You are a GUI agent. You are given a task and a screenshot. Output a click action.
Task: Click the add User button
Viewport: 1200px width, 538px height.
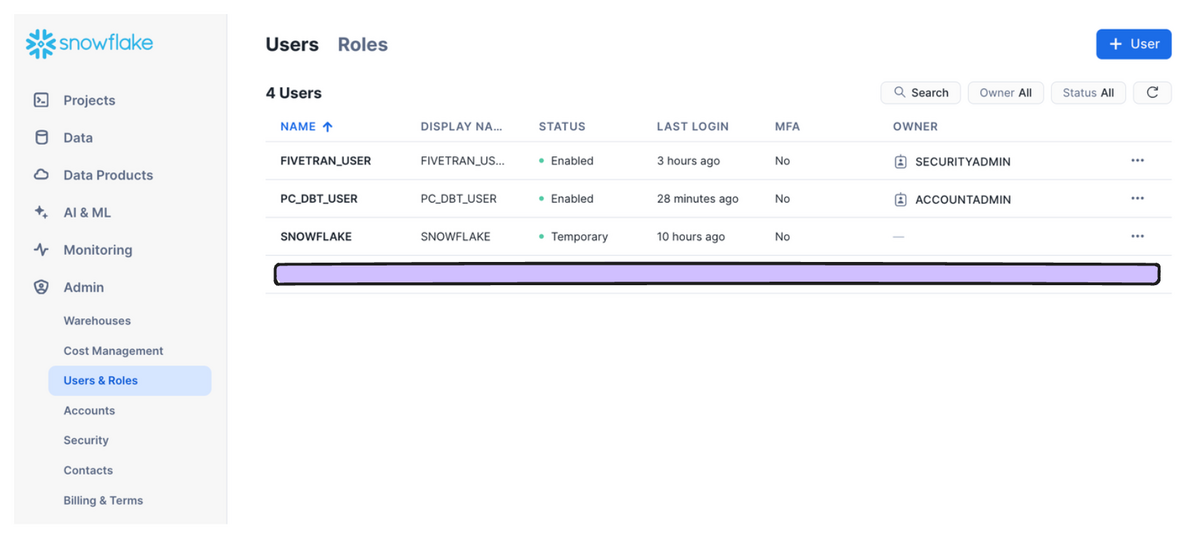[1133, 44]
